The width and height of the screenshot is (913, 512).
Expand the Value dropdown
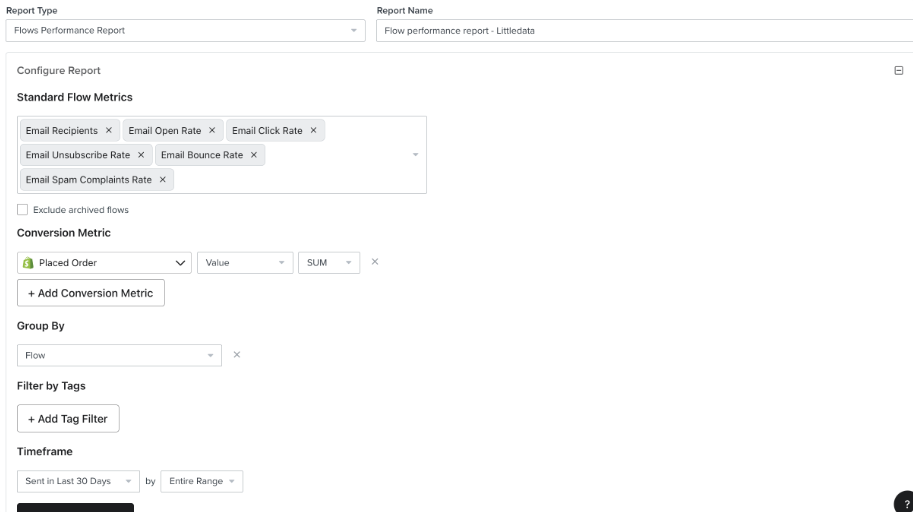[245, 263]
